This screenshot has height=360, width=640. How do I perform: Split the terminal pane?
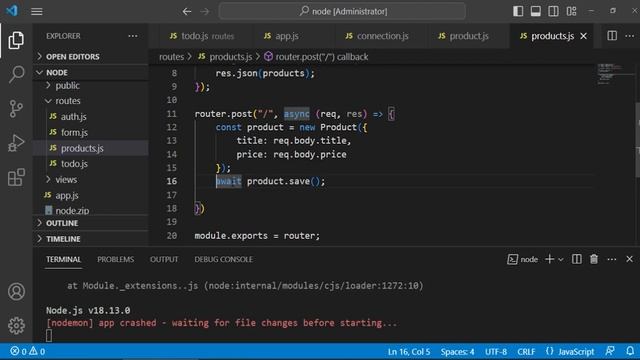click(x=576, y=259)
